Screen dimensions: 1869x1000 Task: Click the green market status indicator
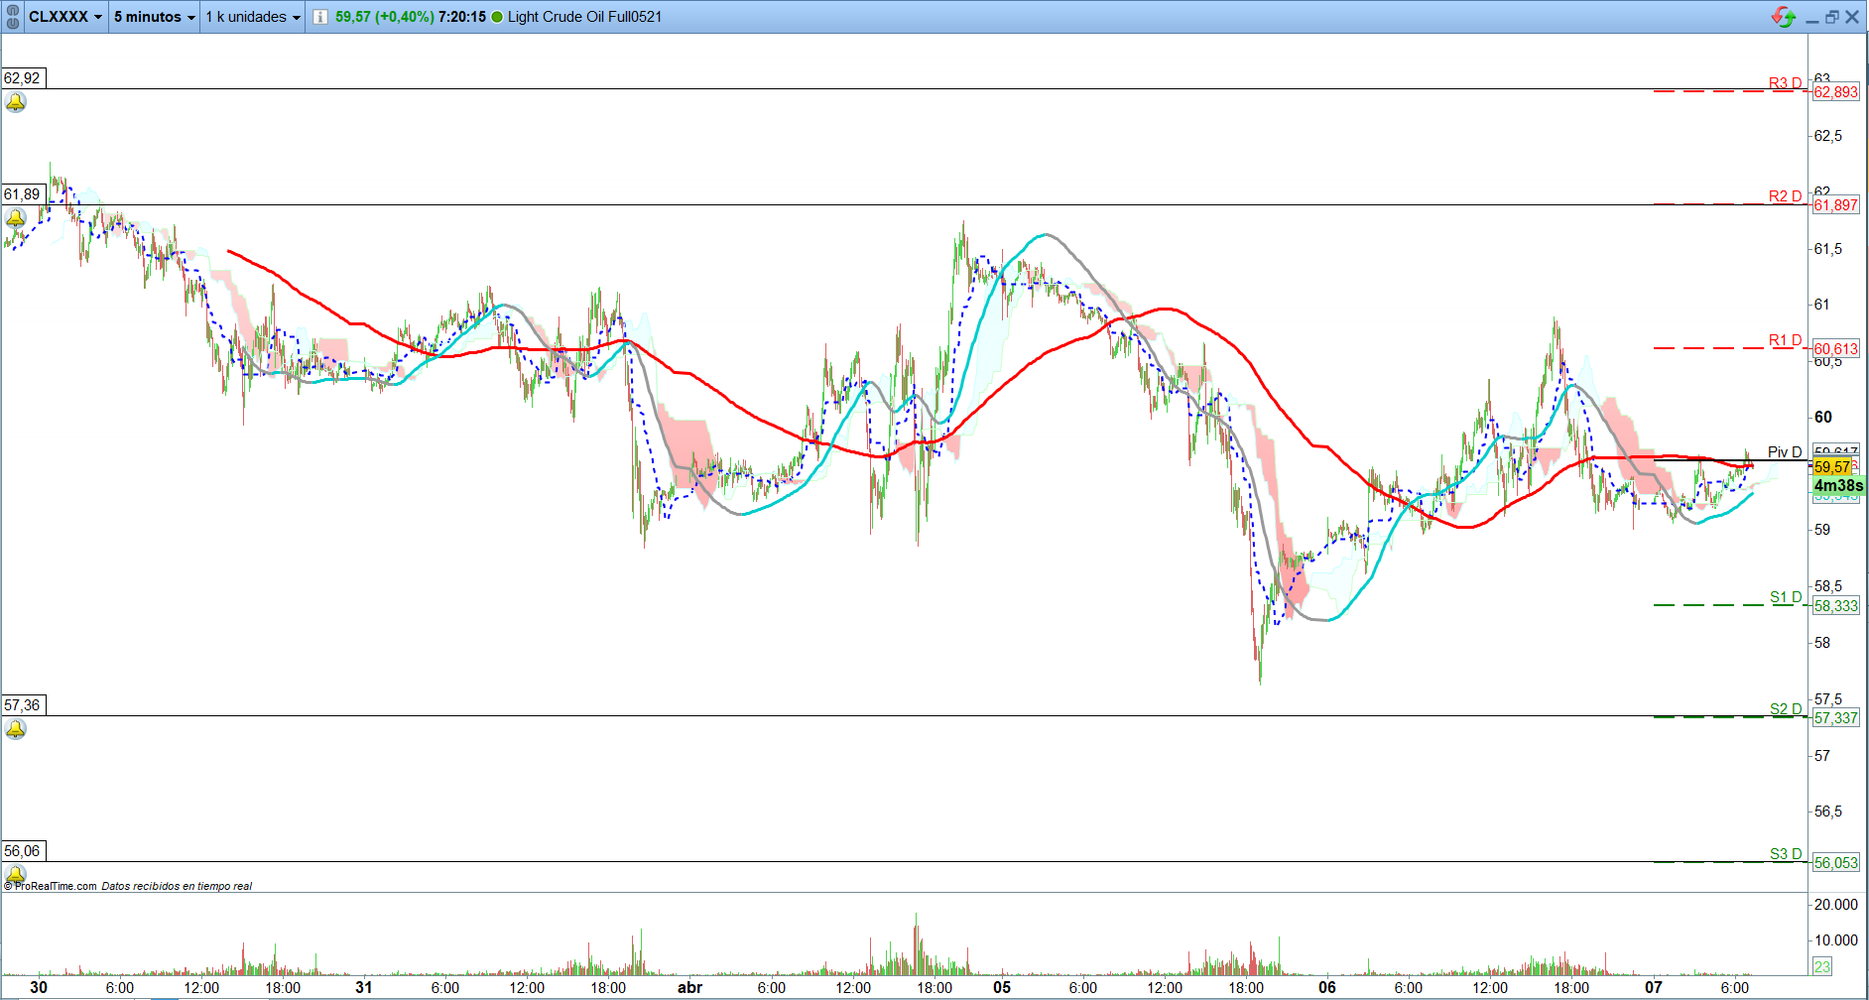(x=497, y=17)
